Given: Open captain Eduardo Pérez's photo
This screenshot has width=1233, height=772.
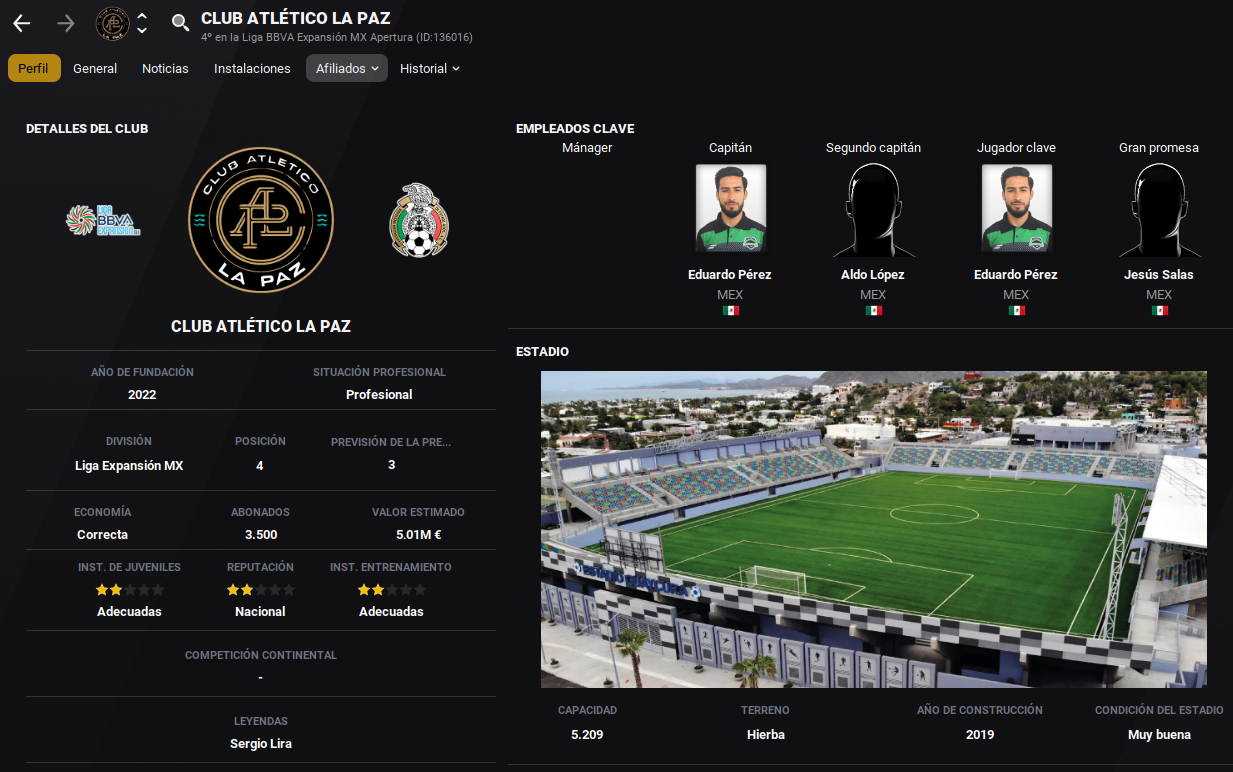Looking at the screenshot, I should [730, 209].
